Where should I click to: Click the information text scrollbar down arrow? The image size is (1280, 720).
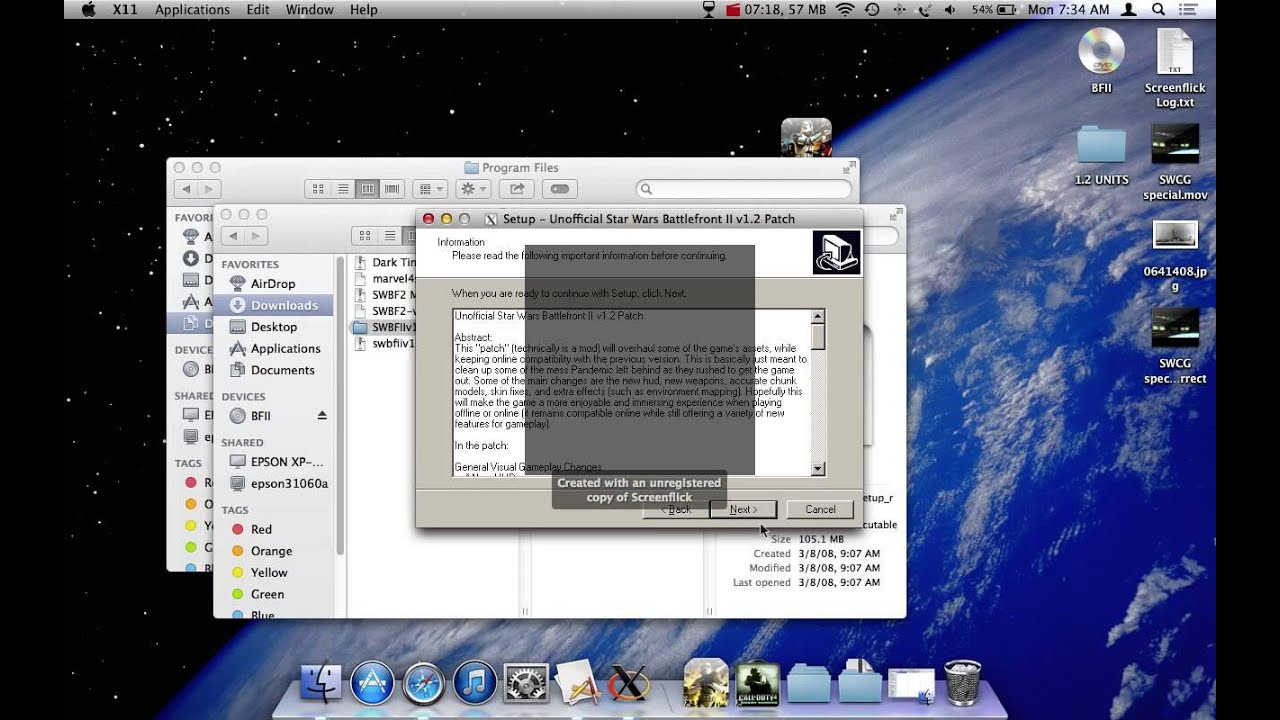click(x=818, y=468)
